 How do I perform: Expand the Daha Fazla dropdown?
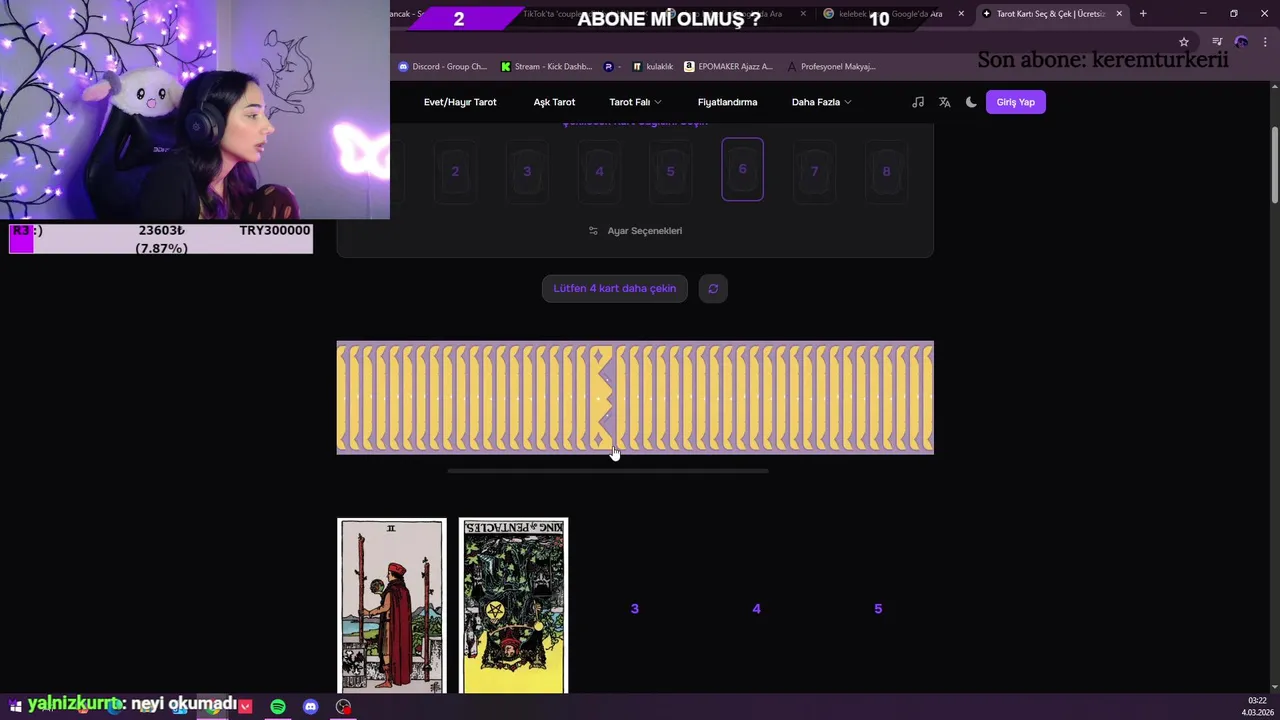coord(821,102)
